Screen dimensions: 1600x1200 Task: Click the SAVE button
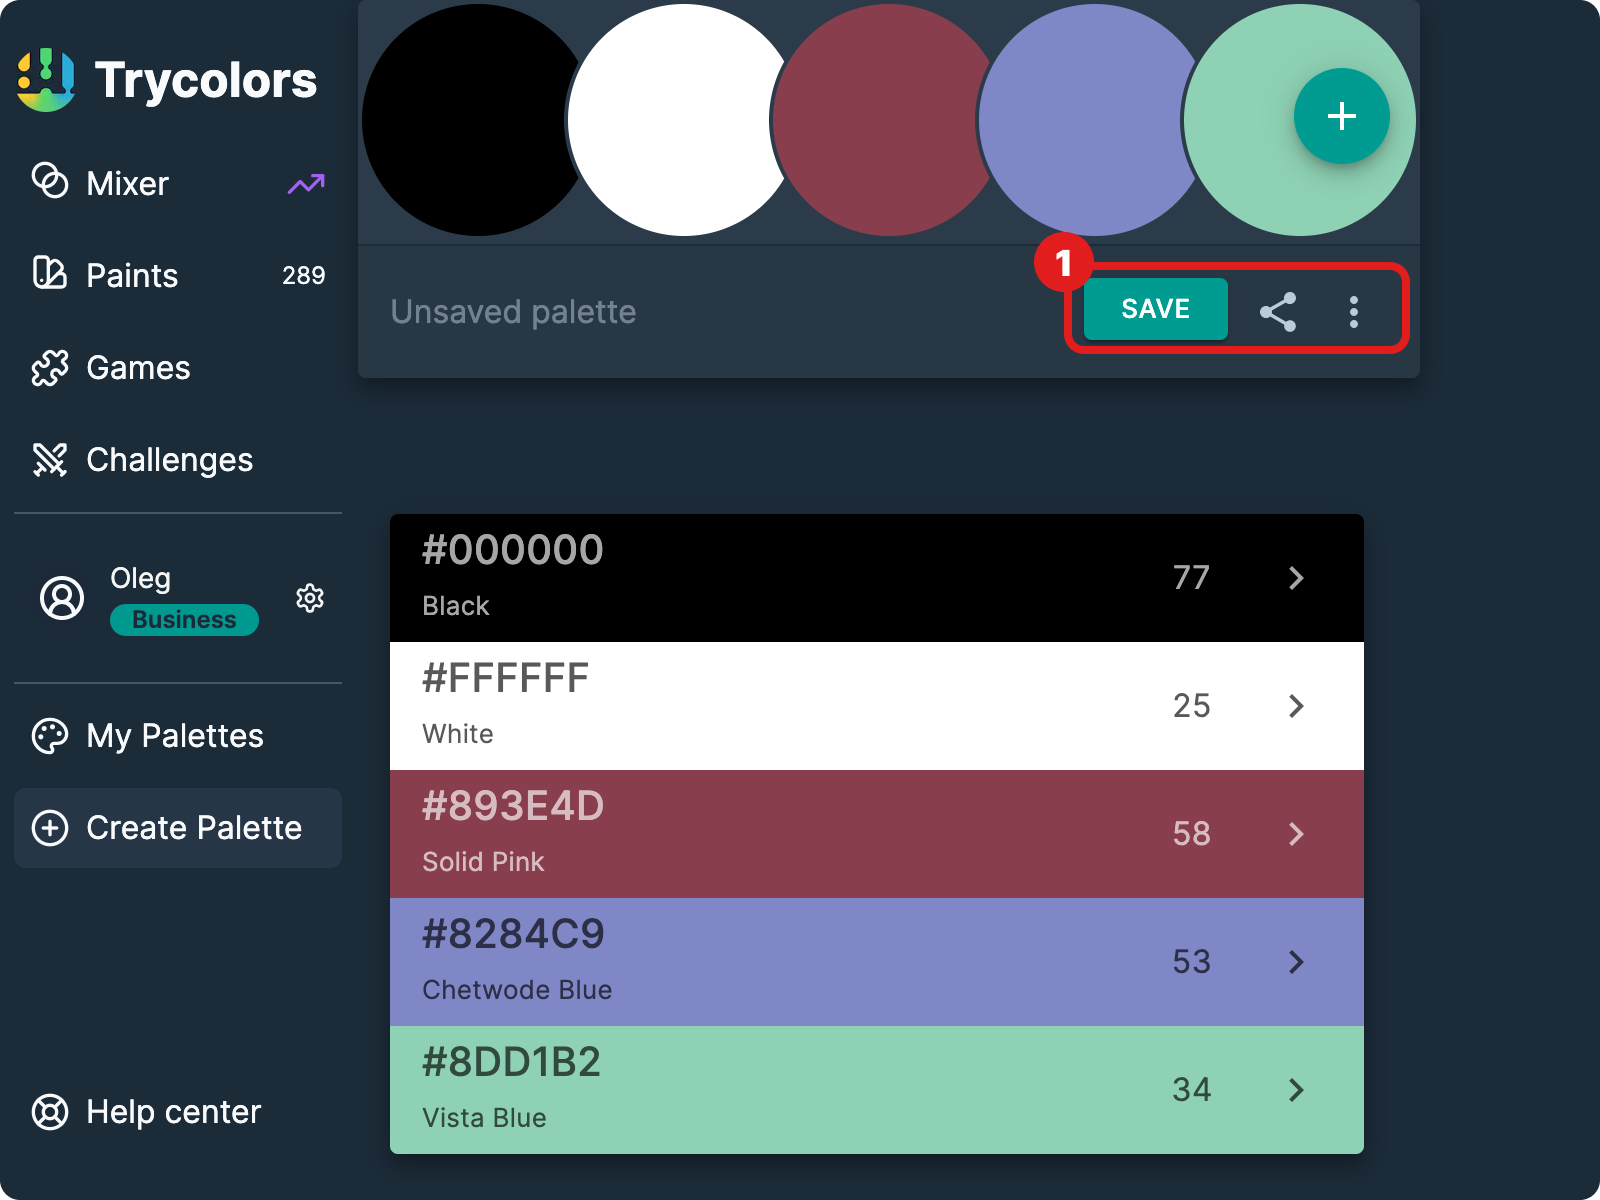click(x=1156, y=309)
